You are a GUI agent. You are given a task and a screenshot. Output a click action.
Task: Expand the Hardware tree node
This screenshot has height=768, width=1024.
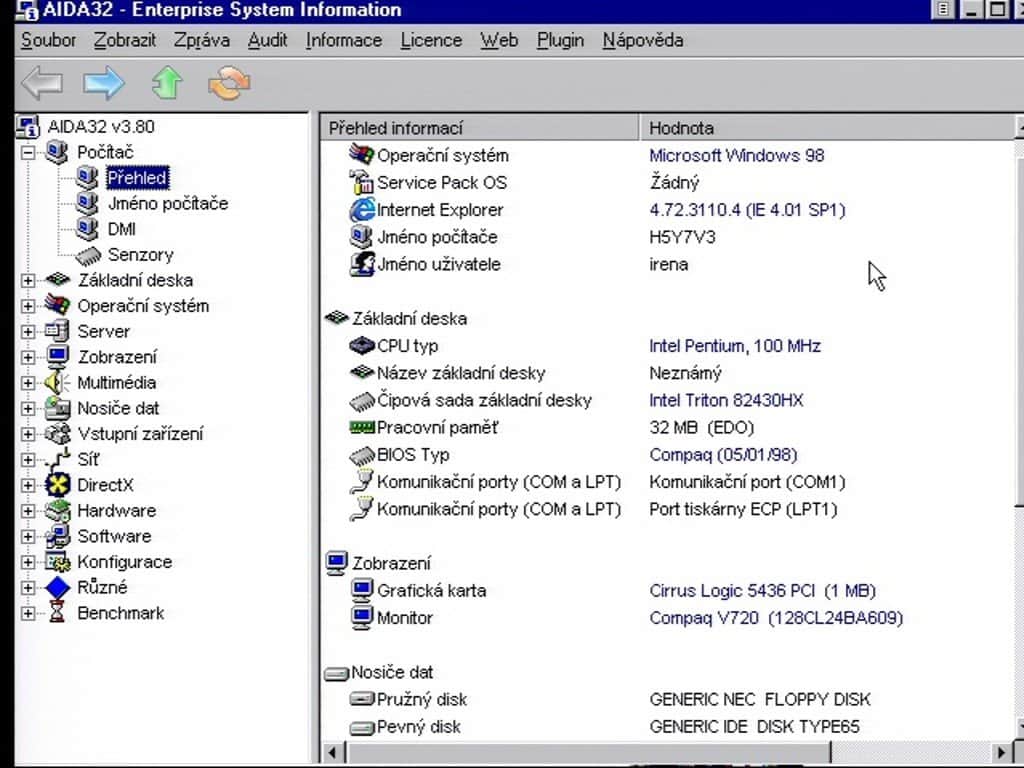pos(28,511)
